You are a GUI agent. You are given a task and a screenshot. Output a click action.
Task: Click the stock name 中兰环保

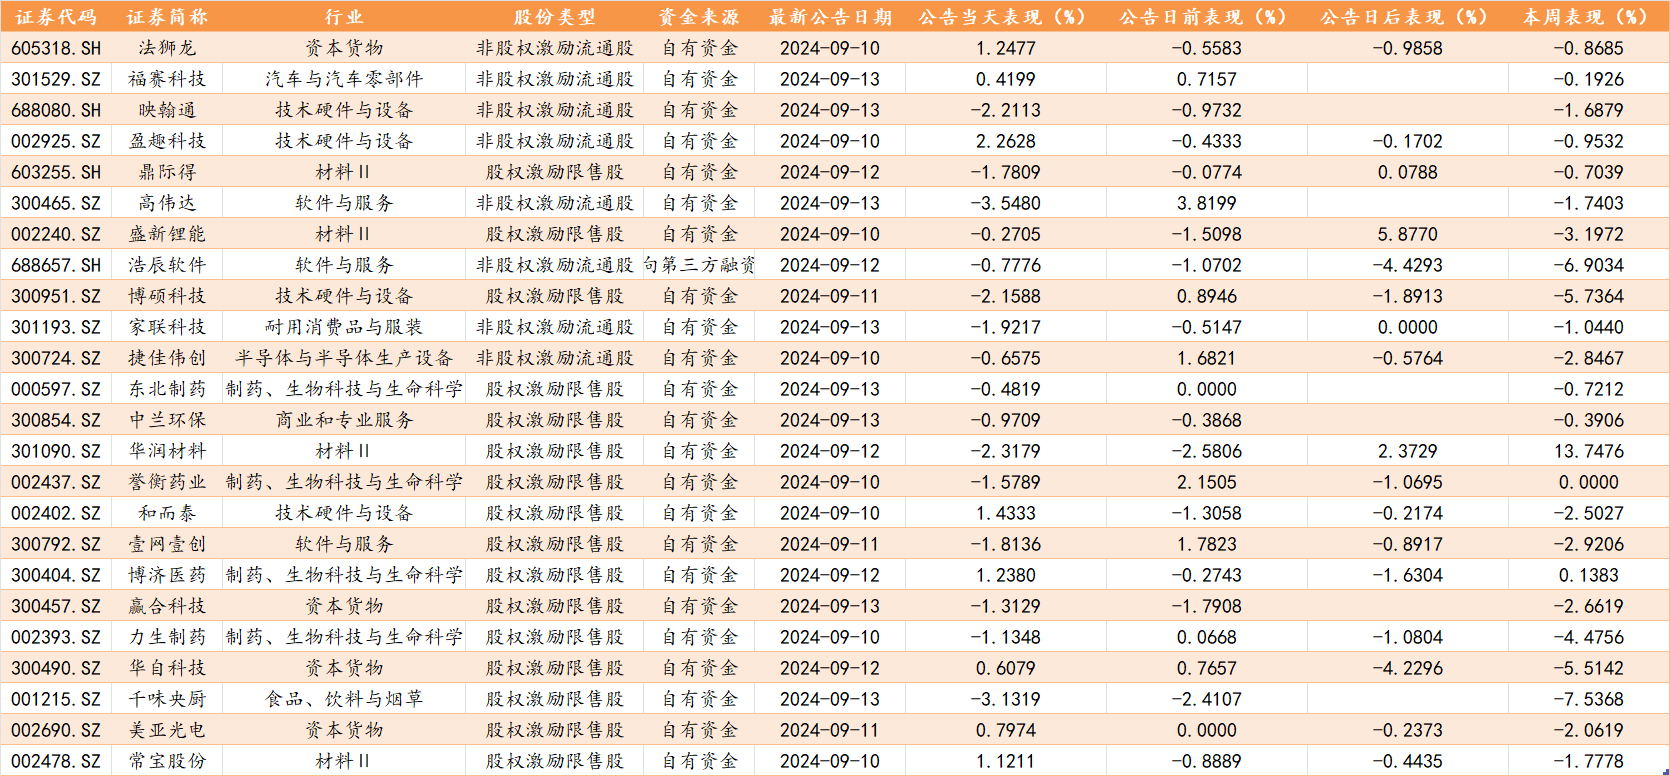167,420
